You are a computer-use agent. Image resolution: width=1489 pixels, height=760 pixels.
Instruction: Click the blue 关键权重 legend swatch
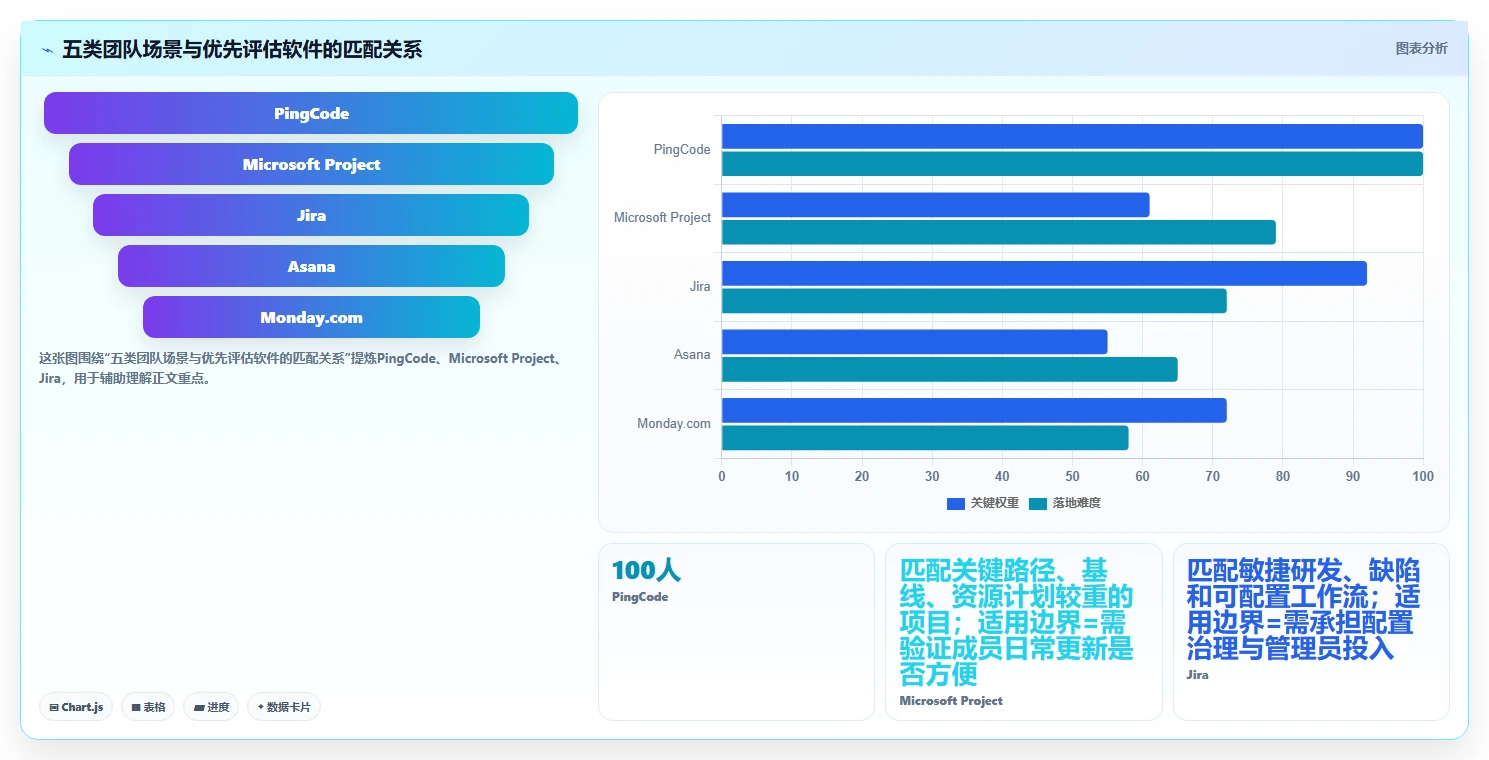956,503
